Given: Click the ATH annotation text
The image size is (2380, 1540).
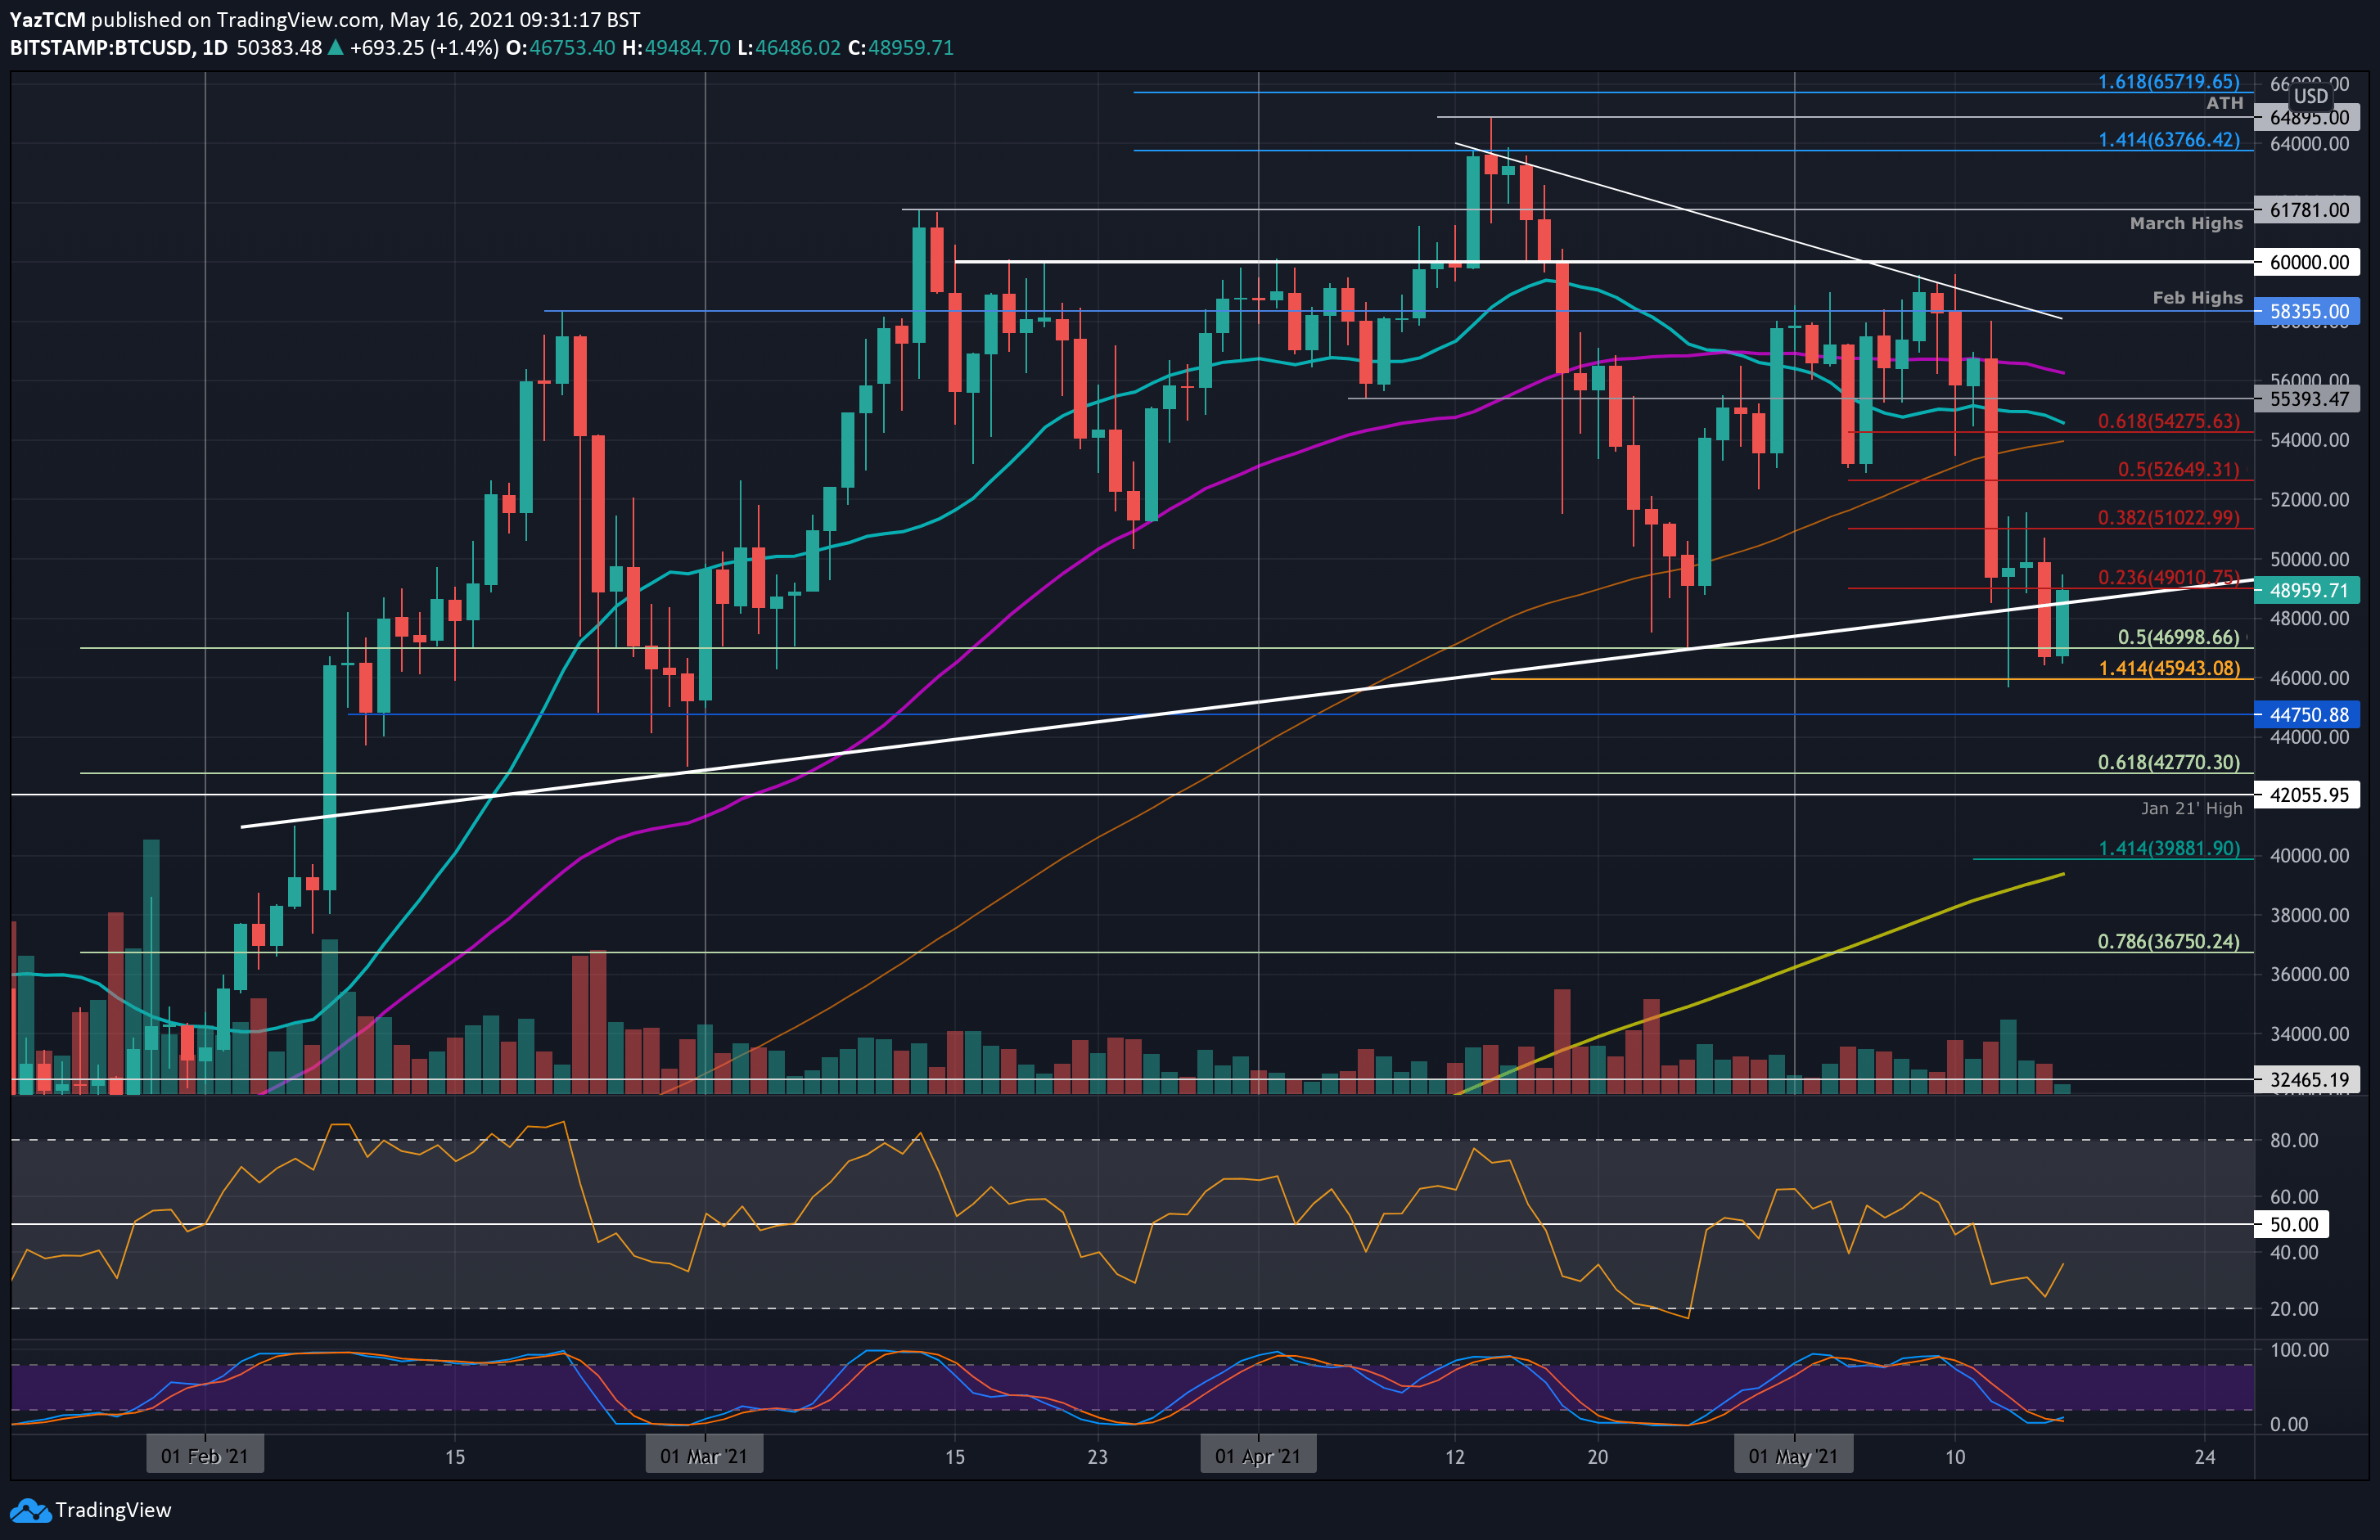Looking at the screenshot, I should 2224,103.
